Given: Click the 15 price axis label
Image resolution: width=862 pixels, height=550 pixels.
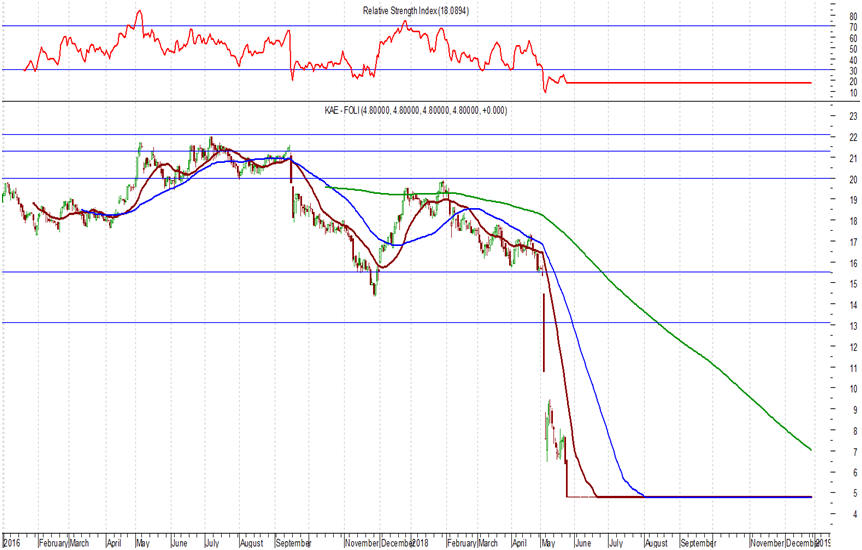Looking at the screenshot, I should pos(853,284).
